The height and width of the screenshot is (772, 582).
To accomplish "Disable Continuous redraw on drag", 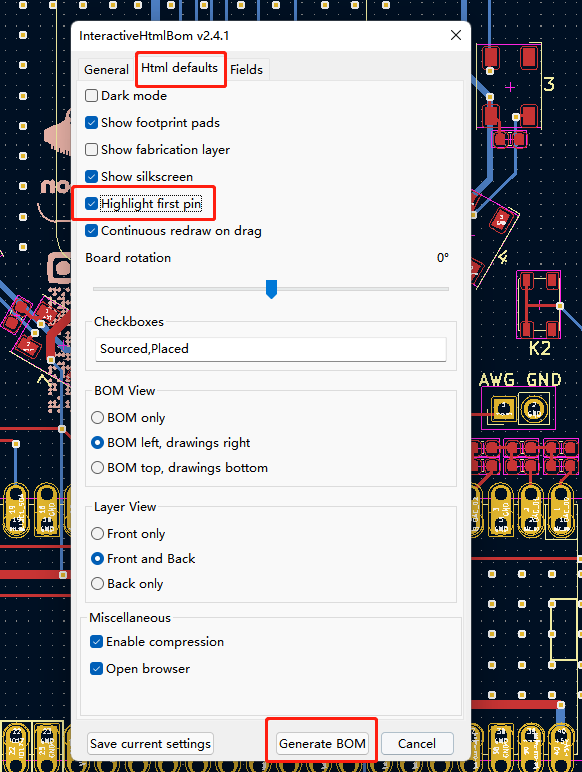I will 92,230.
